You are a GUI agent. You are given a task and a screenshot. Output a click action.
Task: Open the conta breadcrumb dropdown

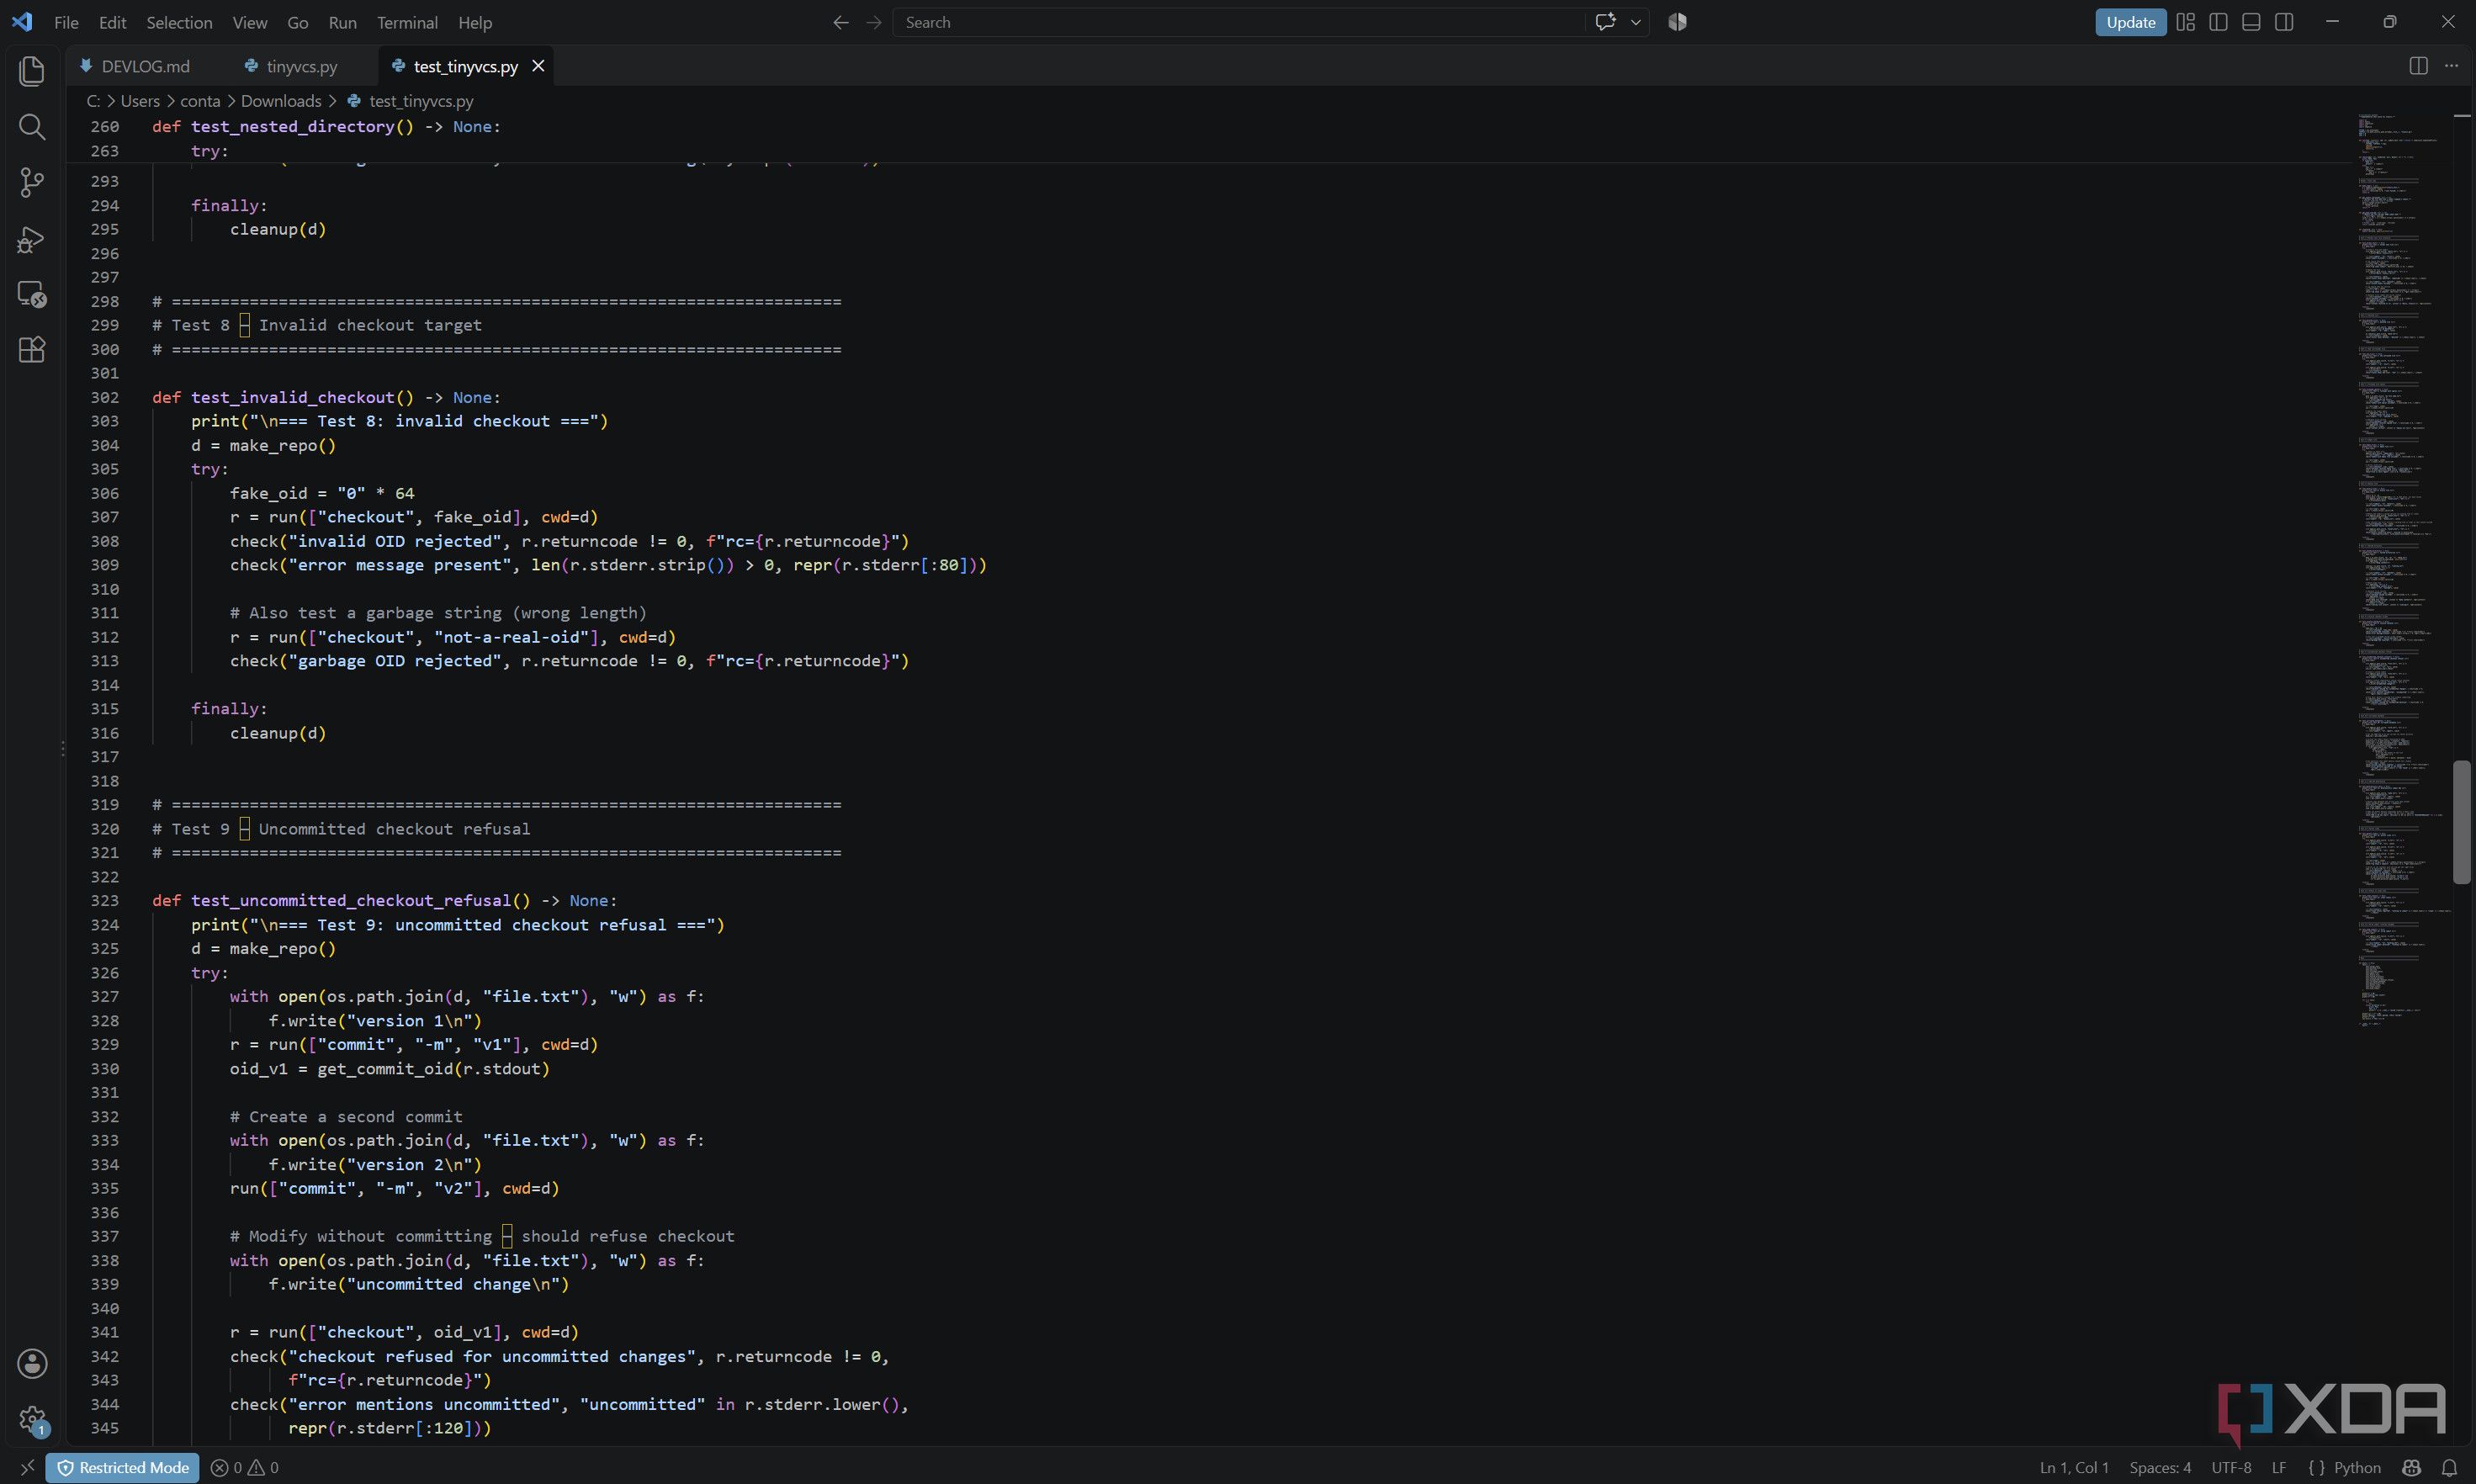click(x=200, y=101)
